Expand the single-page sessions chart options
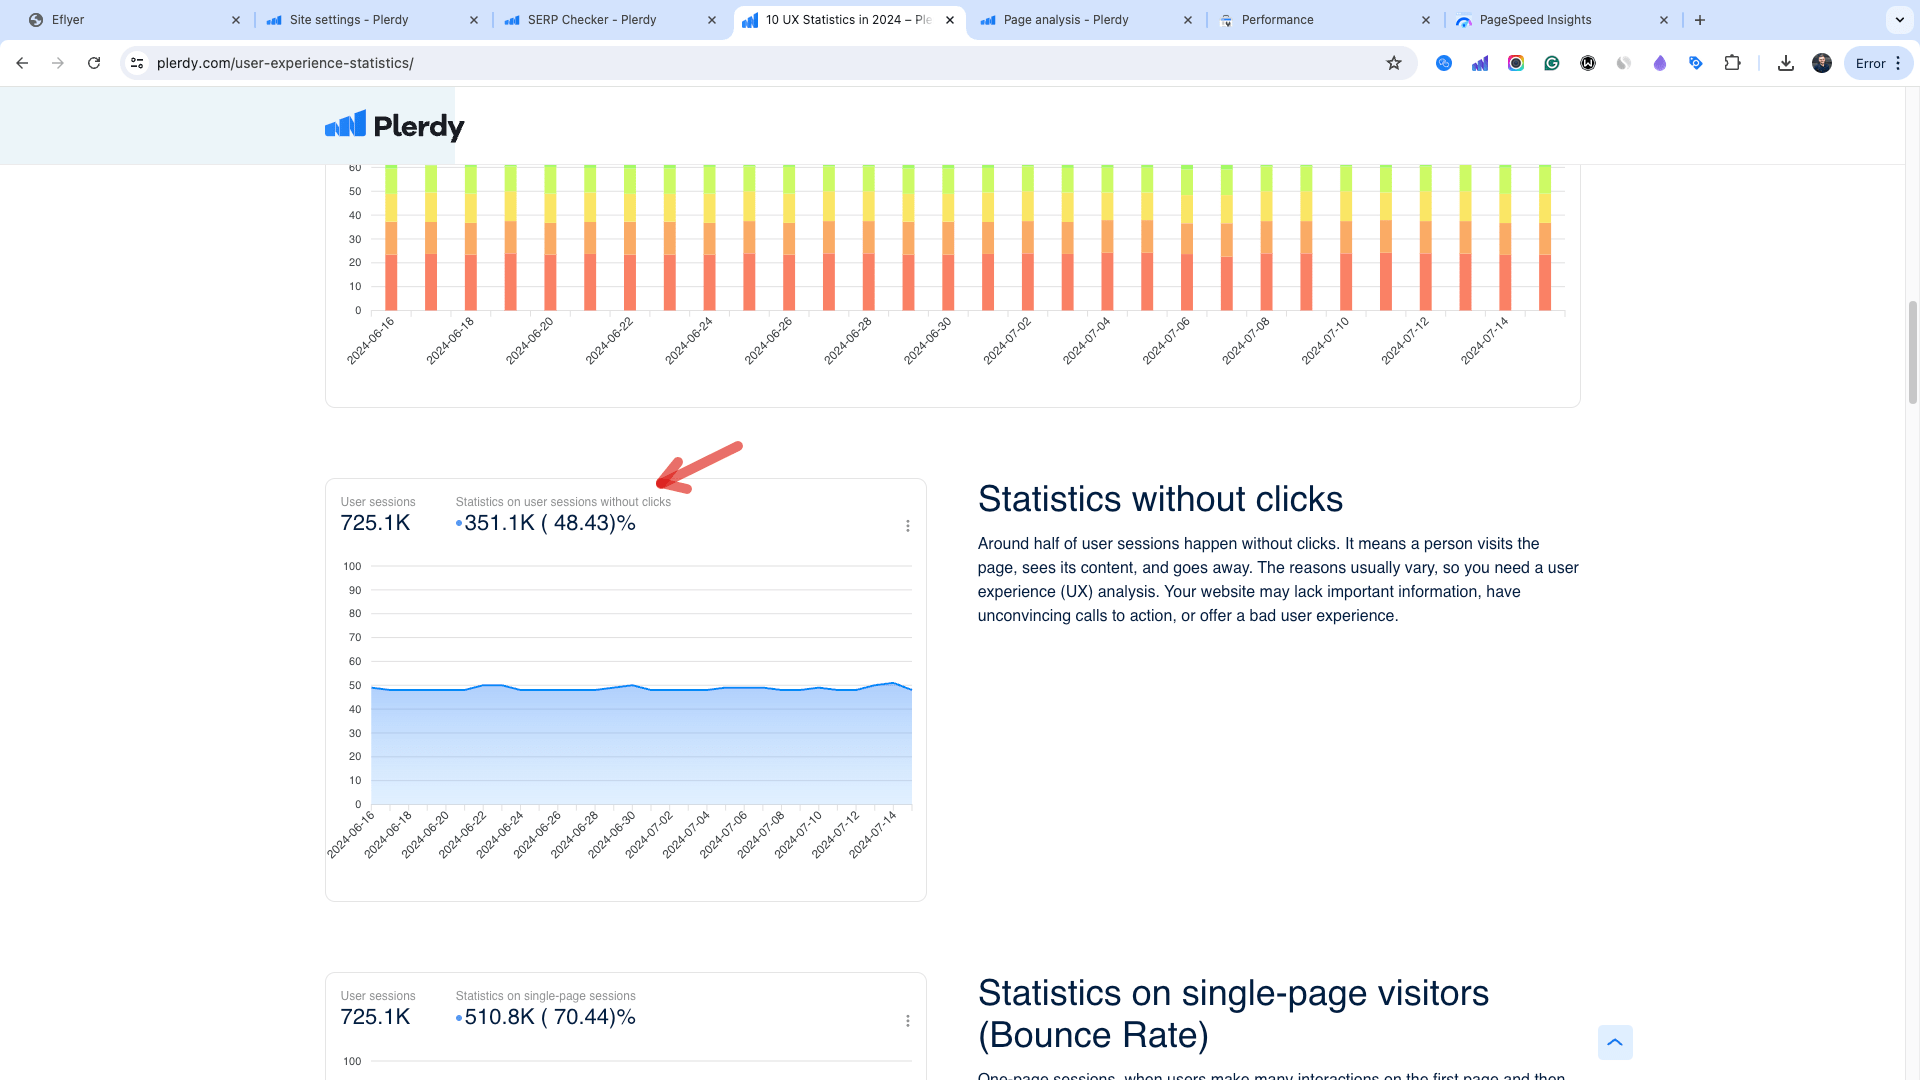The image size is (1920, 1080). click(907, 1019)
